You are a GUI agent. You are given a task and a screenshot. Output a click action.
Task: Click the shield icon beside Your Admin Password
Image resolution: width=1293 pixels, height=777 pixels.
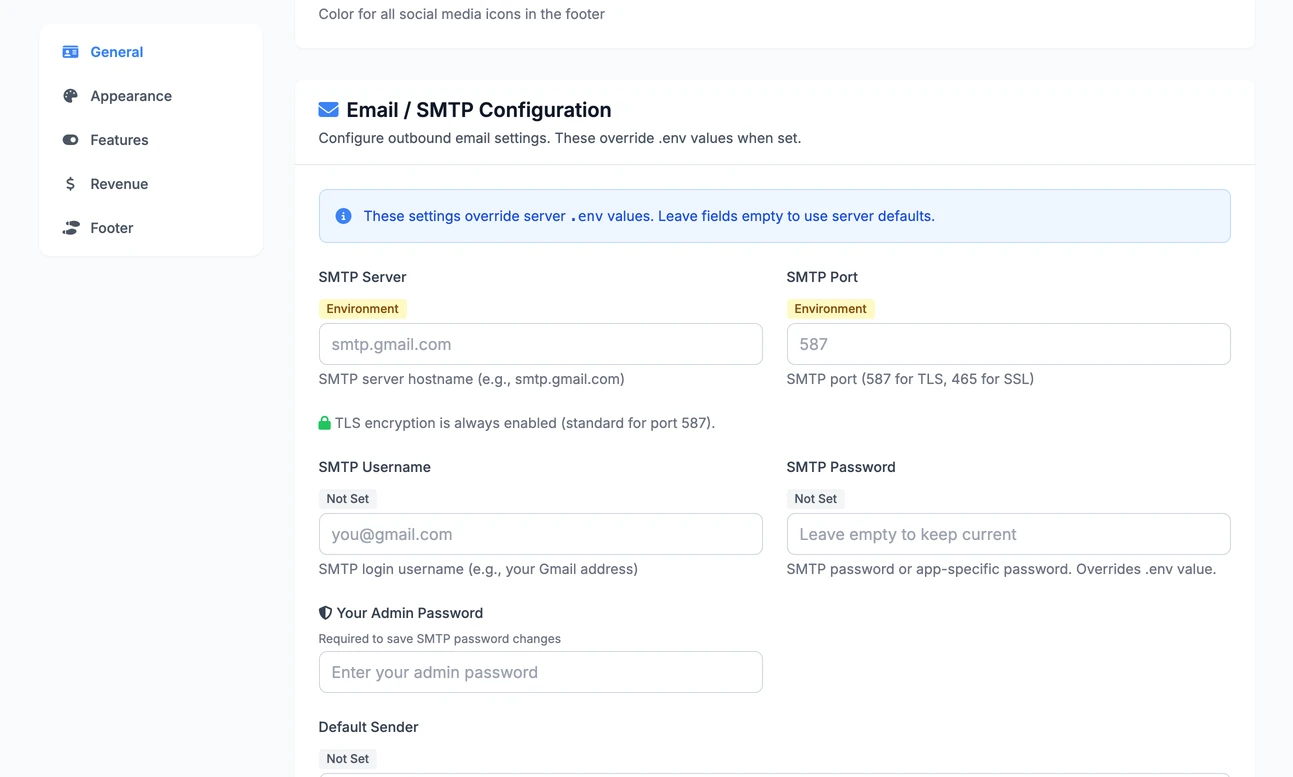[x=325, y=613]
